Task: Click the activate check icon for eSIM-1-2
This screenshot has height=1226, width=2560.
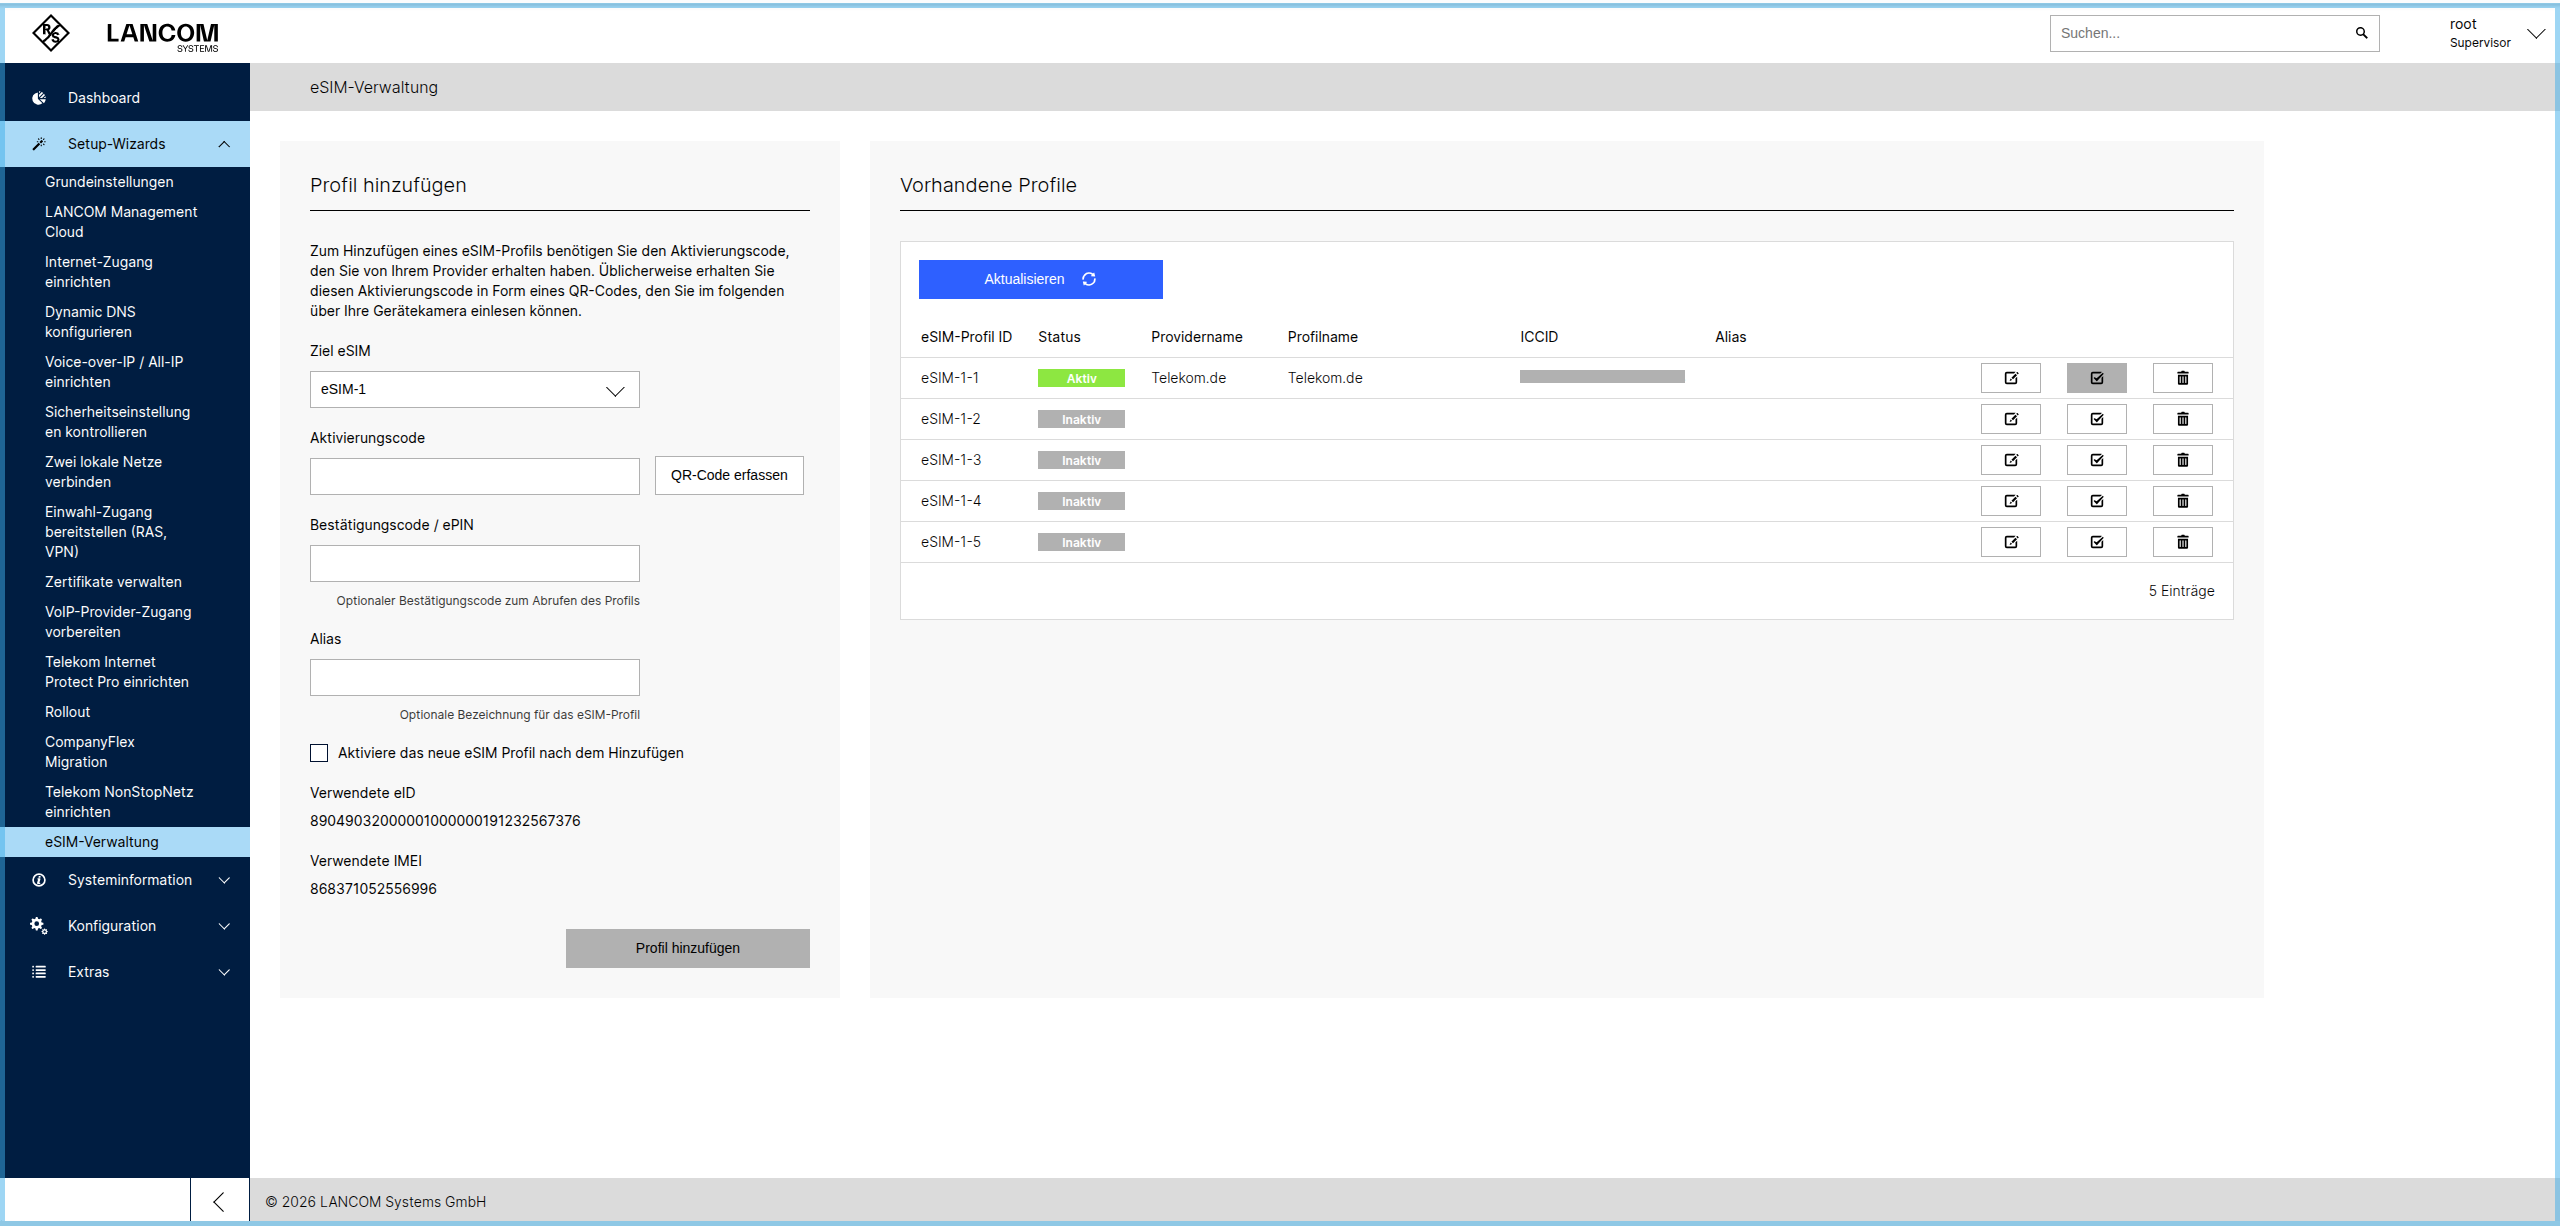Action: click(2096, 419)
